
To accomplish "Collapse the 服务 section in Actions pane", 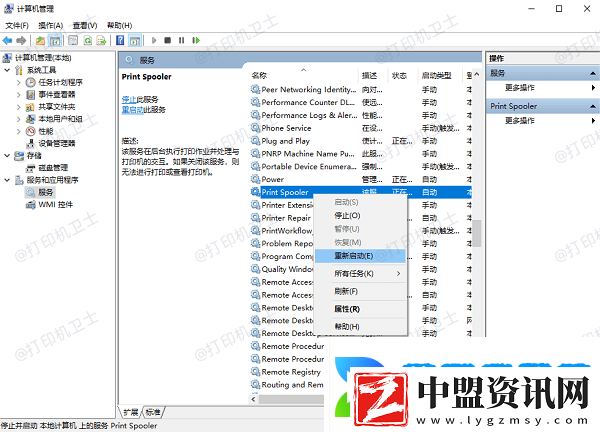I will (x=593, y=73).
